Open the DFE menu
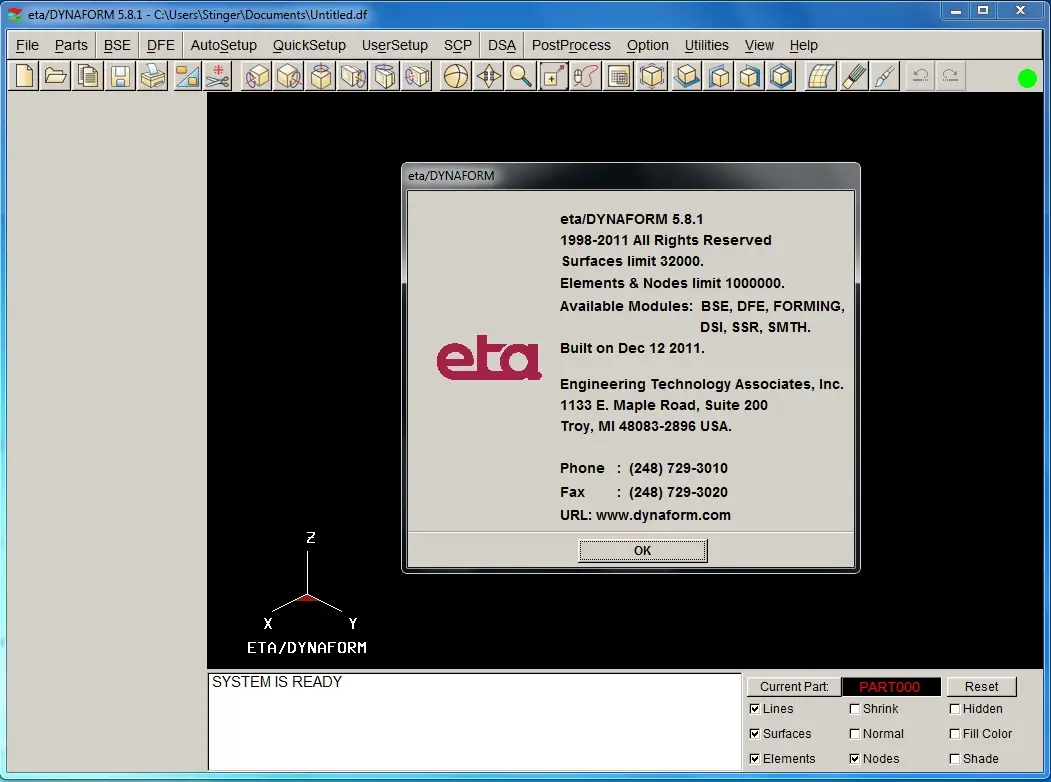Image resolution: width=1051 pixels, height=782 pixels. coord(161,45)
